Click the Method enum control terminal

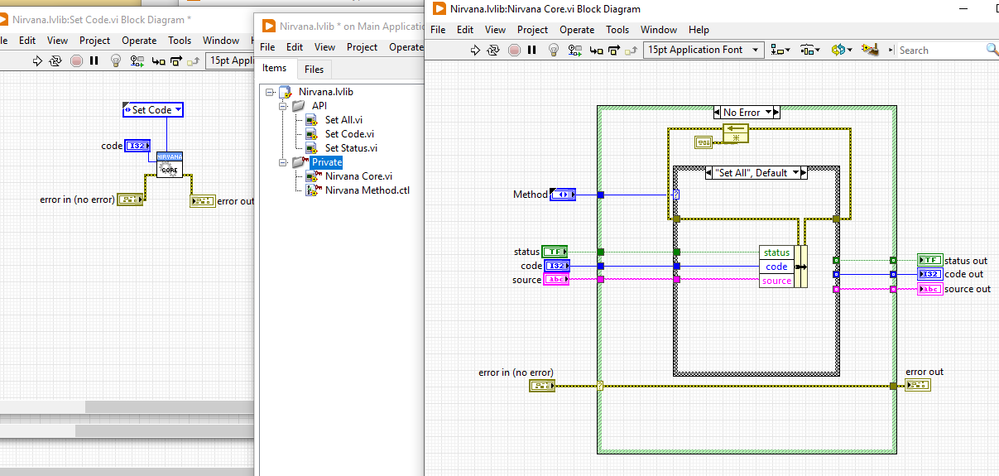(563, 195)
